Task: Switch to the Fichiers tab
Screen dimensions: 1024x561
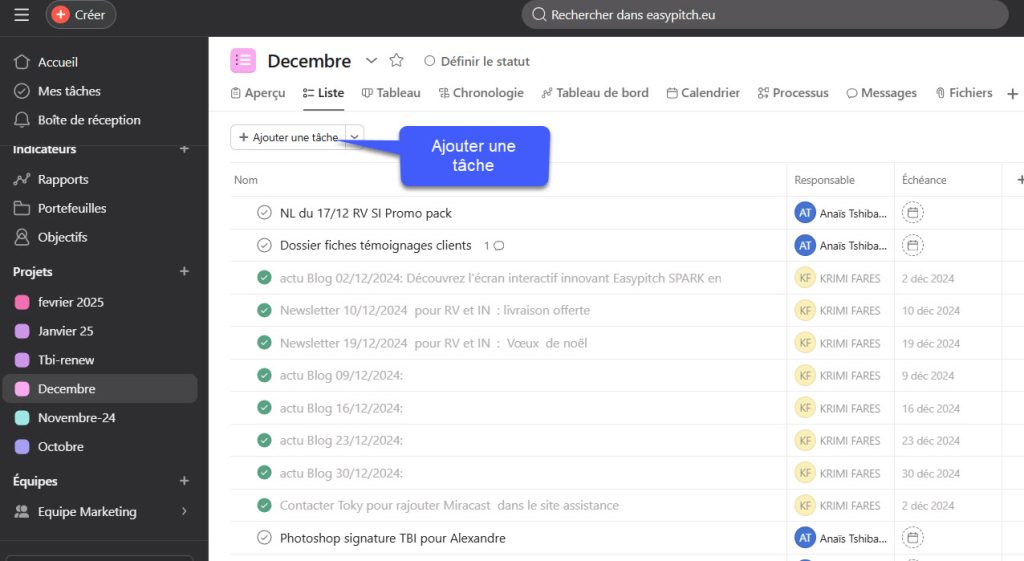Action: click(x=964, y=93)
